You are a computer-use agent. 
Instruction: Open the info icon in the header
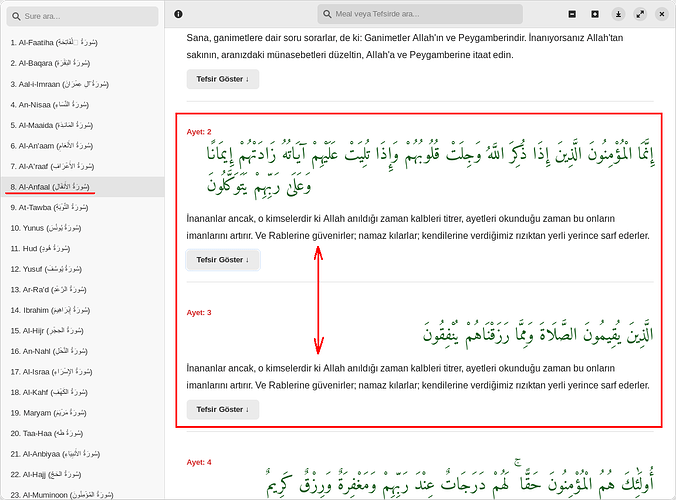[x=178, y=15]
